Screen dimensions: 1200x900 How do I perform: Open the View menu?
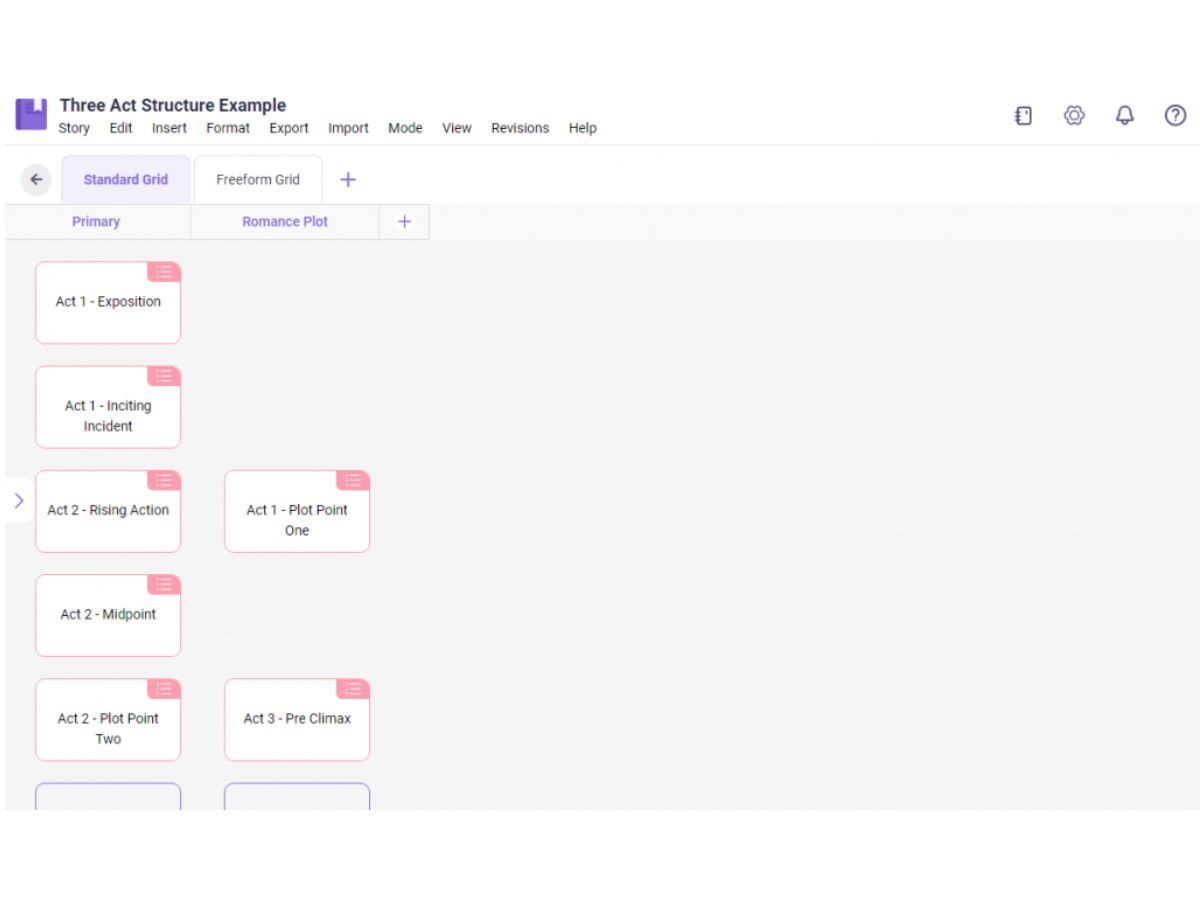coord(457,128)
